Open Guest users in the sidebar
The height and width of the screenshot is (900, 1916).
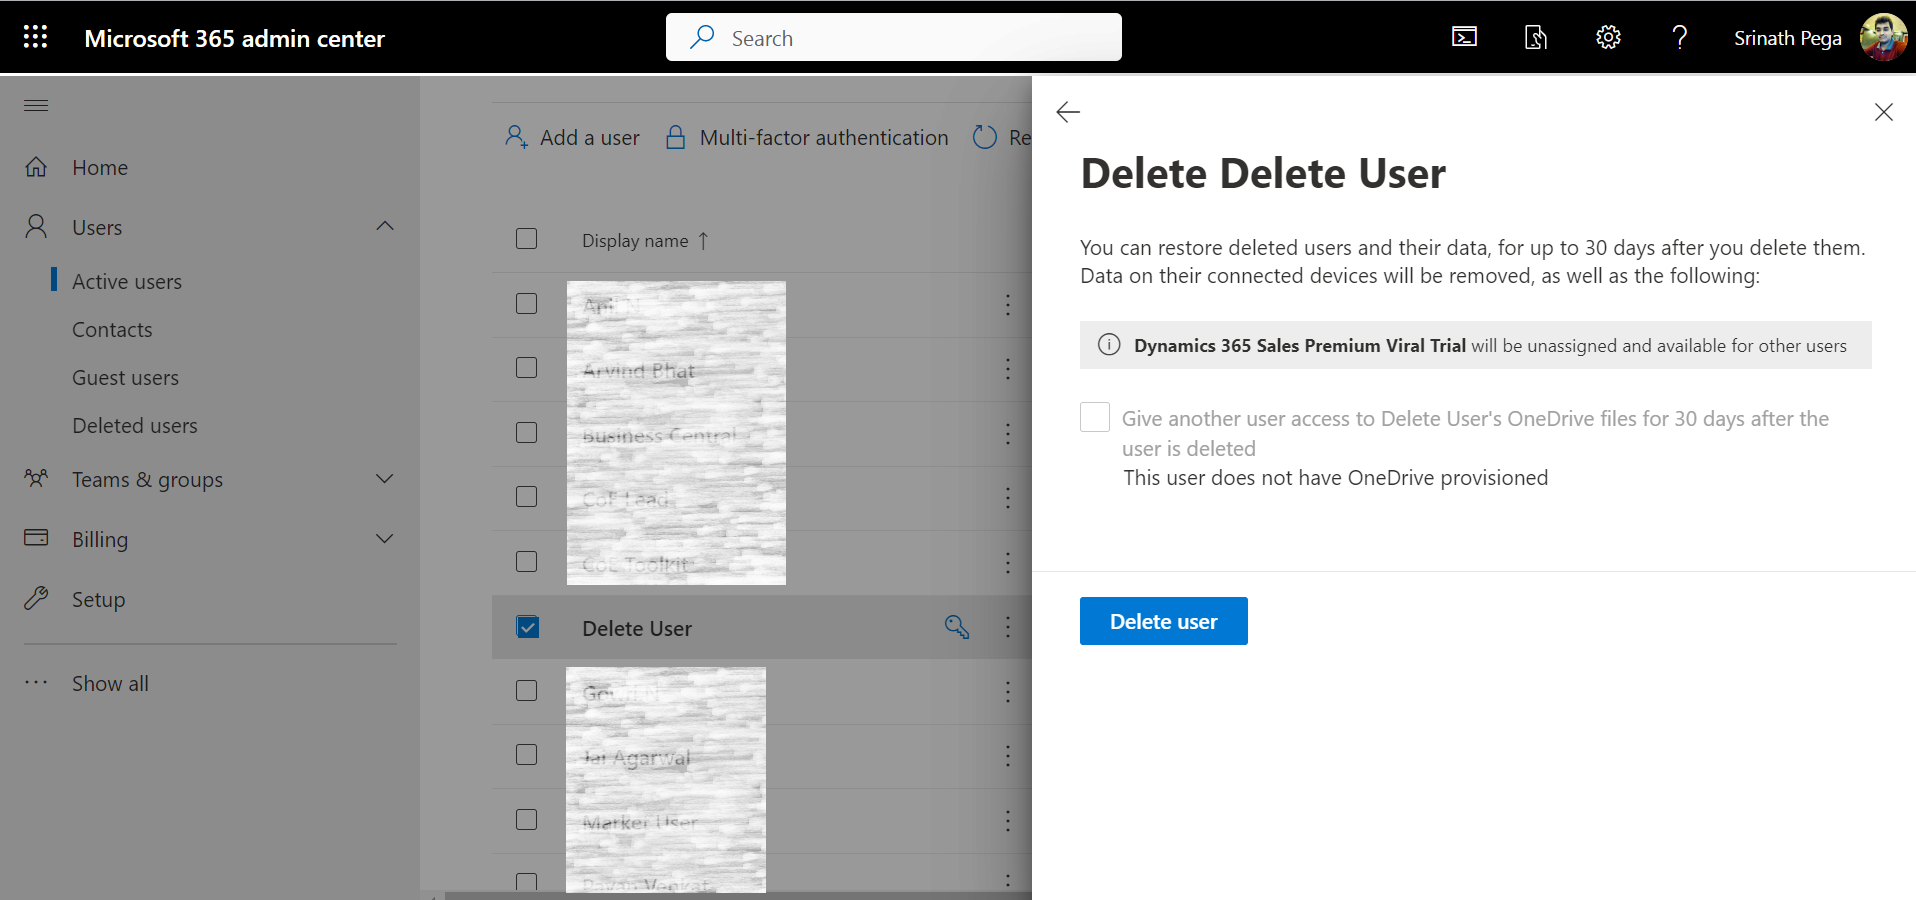click(x=125, y=378)
